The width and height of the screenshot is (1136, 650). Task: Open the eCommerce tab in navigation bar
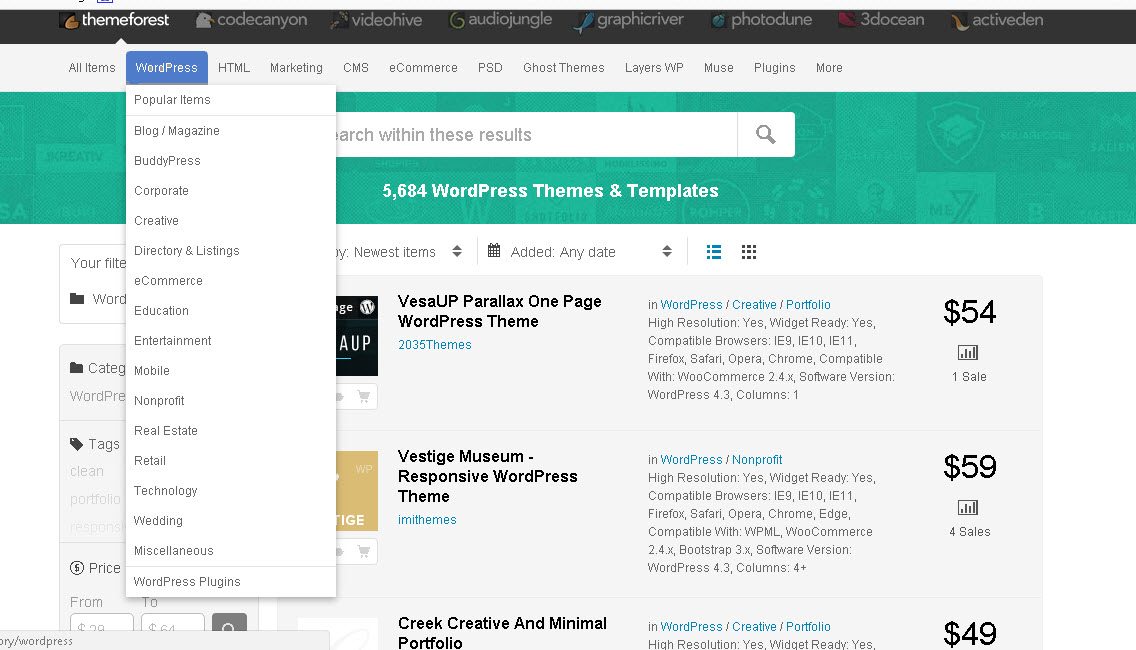[423, 67]
